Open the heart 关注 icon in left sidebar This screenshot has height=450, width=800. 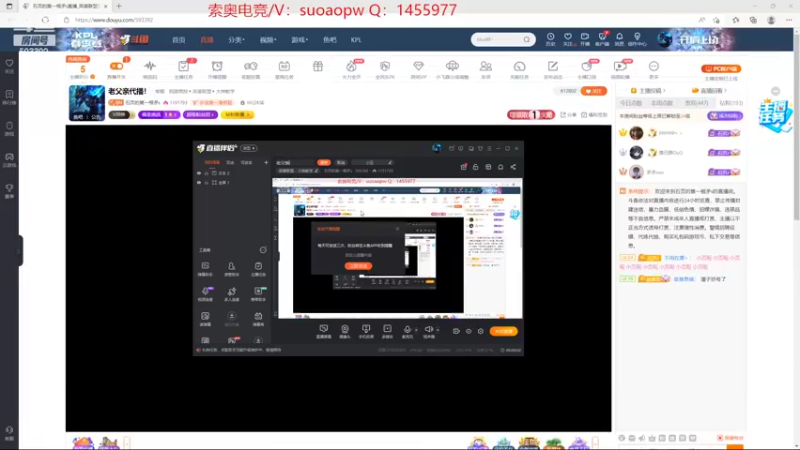tap(9, 63)
